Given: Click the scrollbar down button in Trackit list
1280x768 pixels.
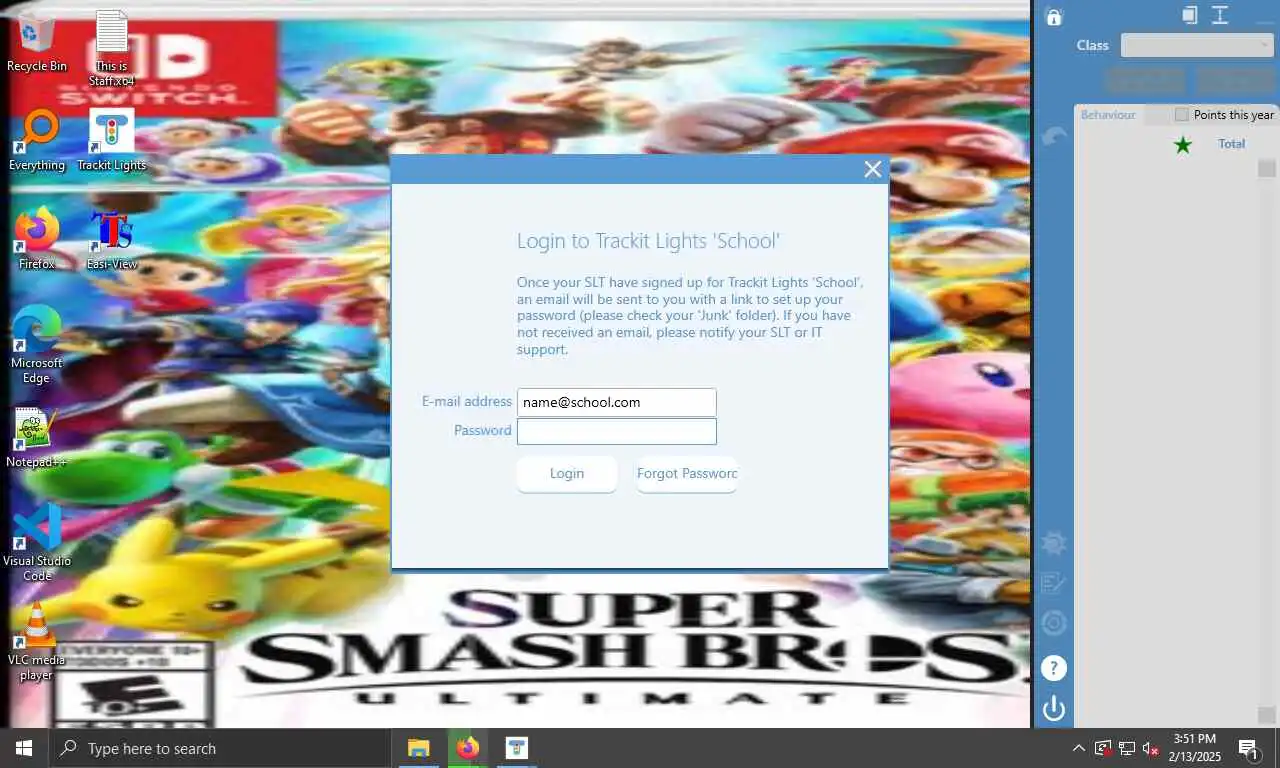Looking at the screenshot, I should pyautogui.click(x=1267, y=715).
